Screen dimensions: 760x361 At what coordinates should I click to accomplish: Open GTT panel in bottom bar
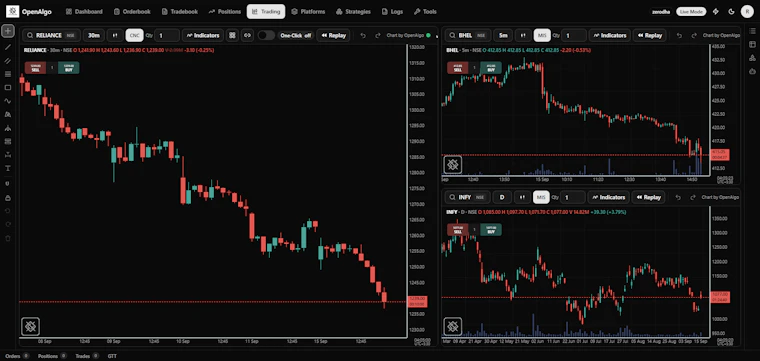click(112, 356)
